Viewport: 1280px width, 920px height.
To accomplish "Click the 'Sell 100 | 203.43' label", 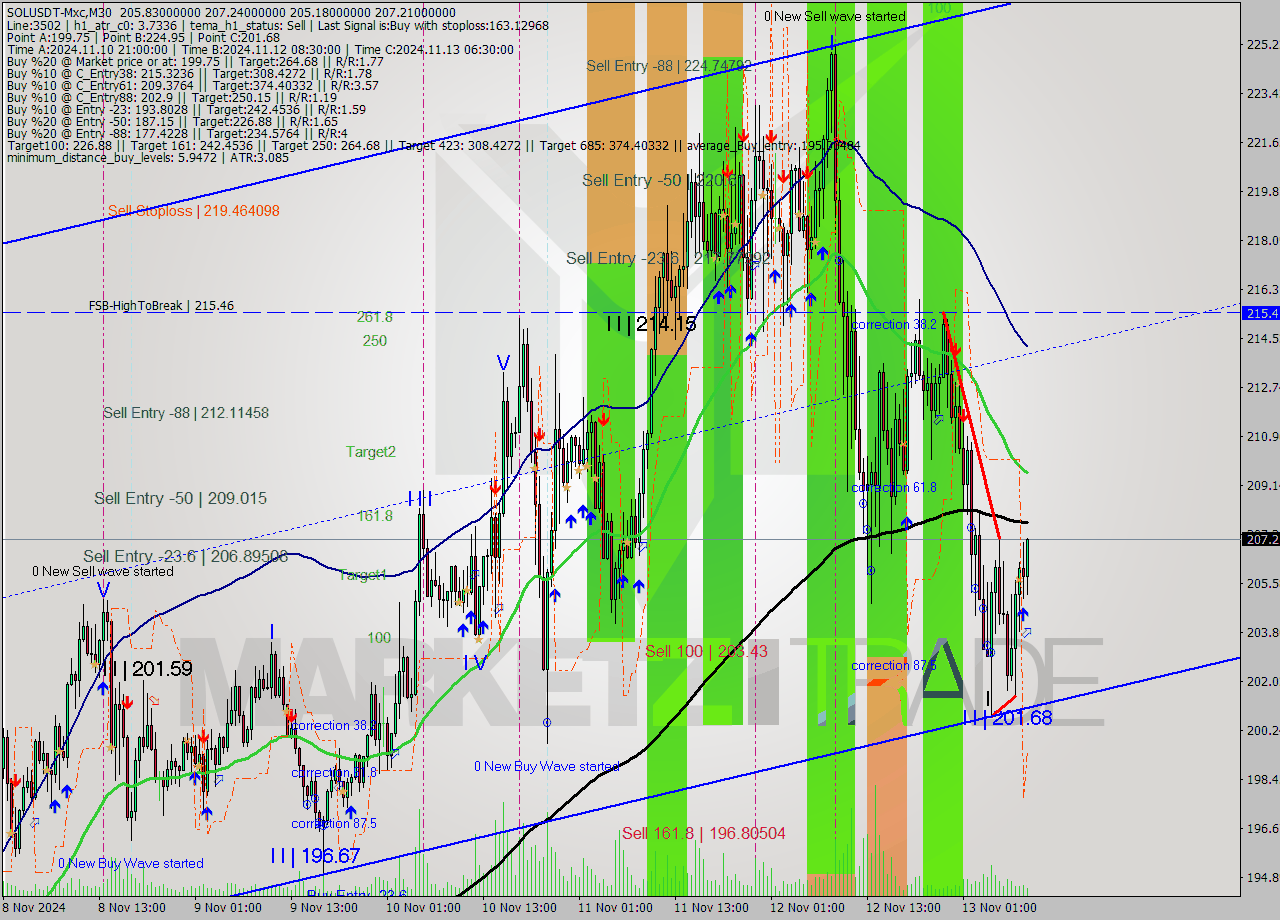I will 706,652.
